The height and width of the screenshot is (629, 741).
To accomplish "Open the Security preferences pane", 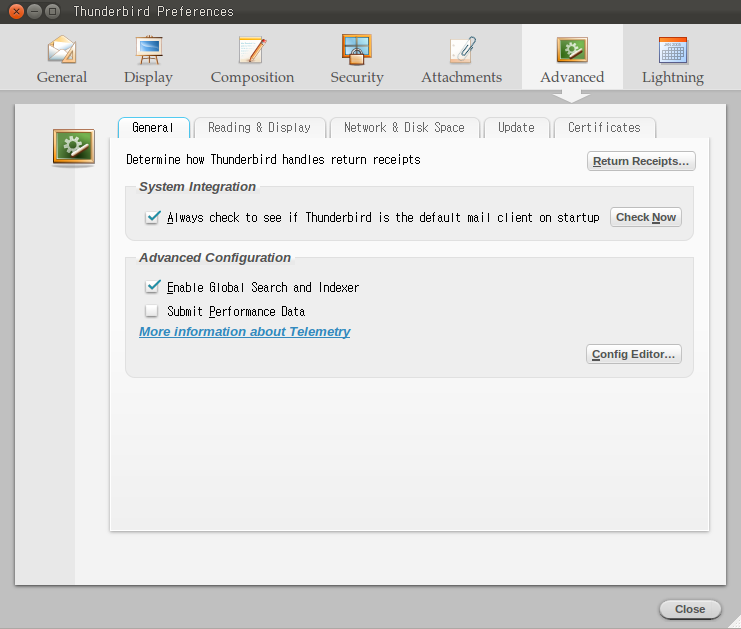I will (x=357, y=60).
